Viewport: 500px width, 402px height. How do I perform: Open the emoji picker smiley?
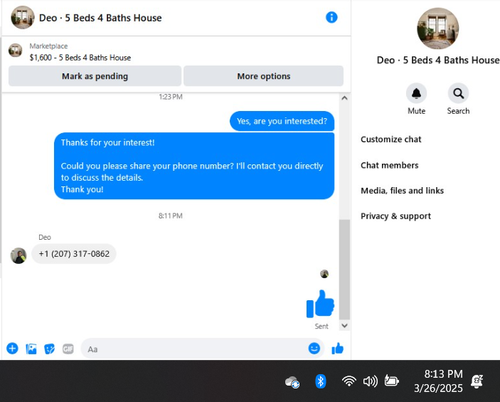(x=314, y=348)
